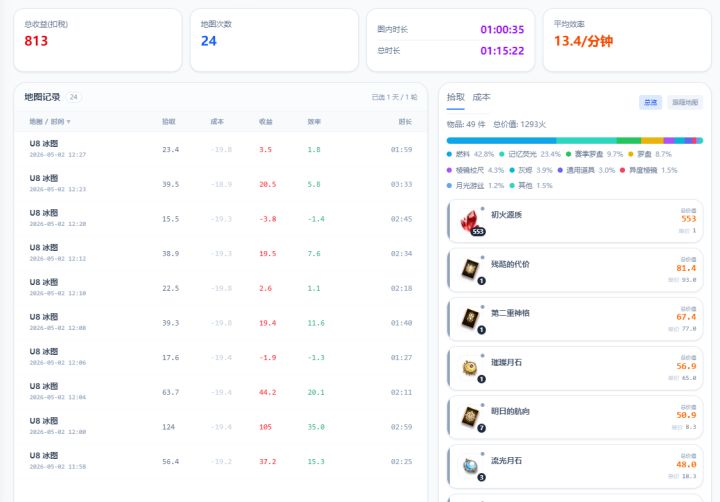The image size is (720, 502).
Task: Click the 燃料 legend color dot
Action: point(450,154)
